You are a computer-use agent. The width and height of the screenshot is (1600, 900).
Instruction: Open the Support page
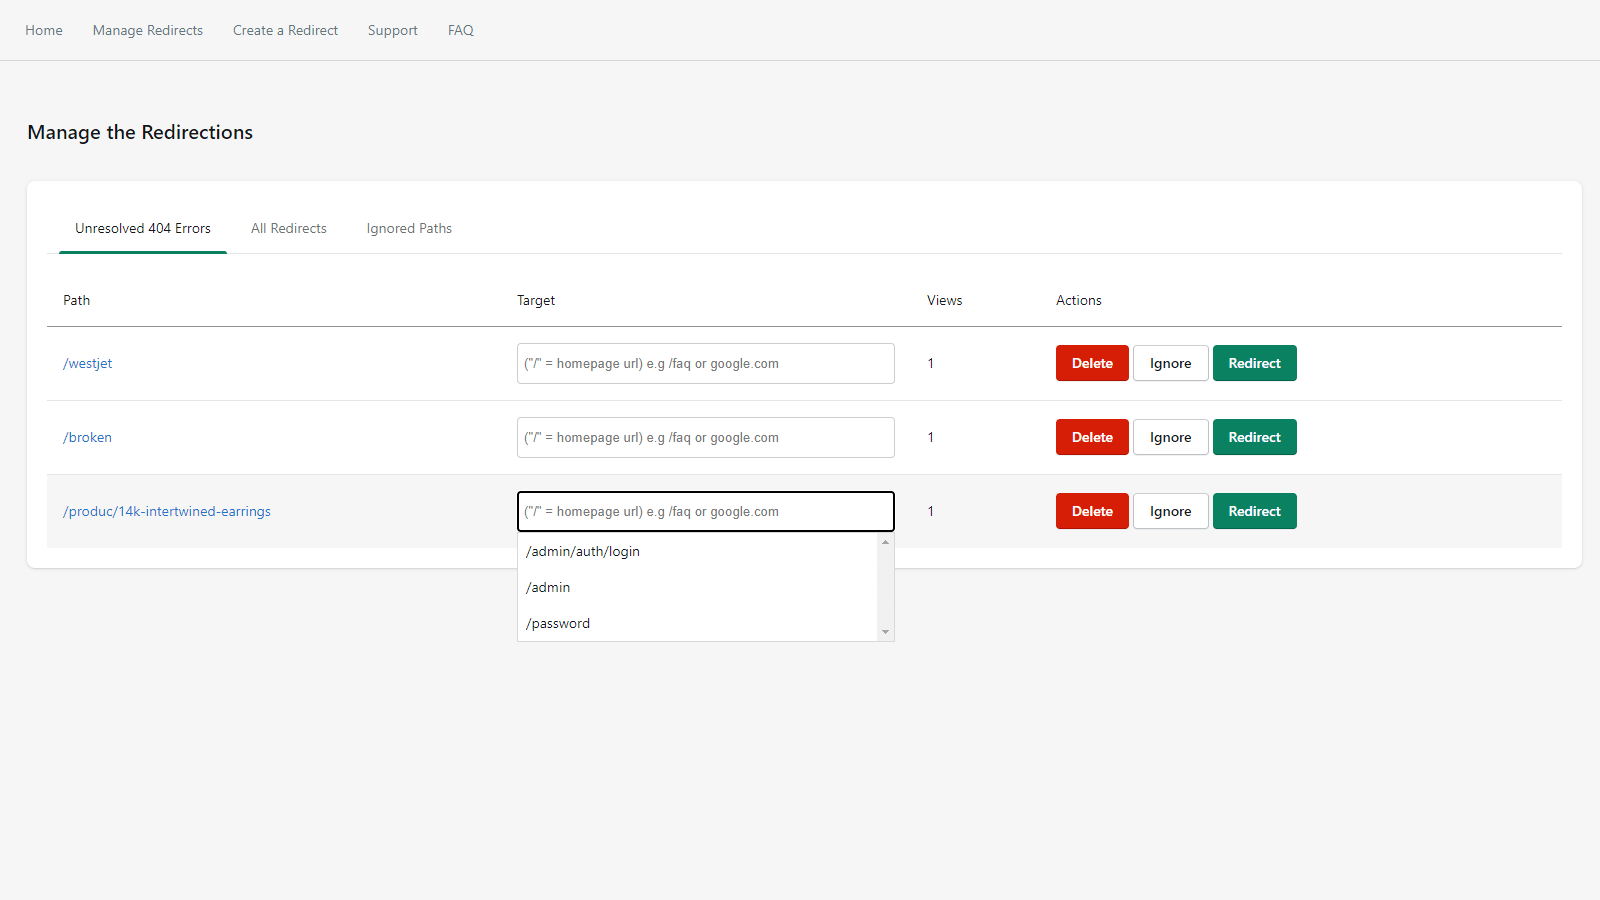tap(392, 30)
